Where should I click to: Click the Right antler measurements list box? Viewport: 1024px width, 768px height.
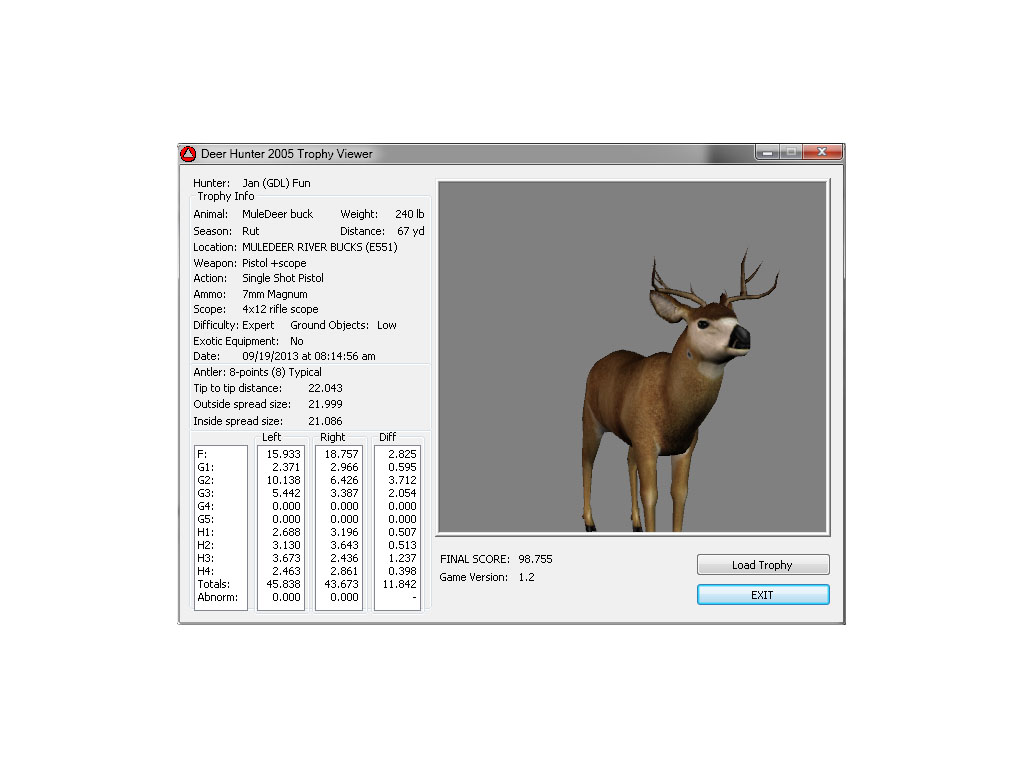click(x=339, y=527)
